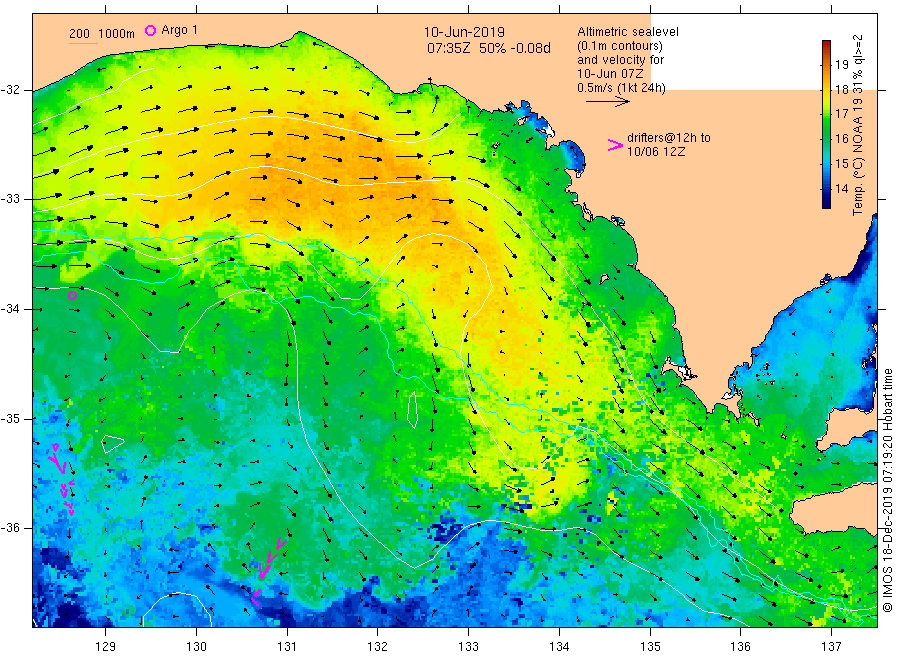Click the '10/06 12Z' drifter time text
Image resolution: width=900 pixels, height=660 pixels.
pos(655,152)
